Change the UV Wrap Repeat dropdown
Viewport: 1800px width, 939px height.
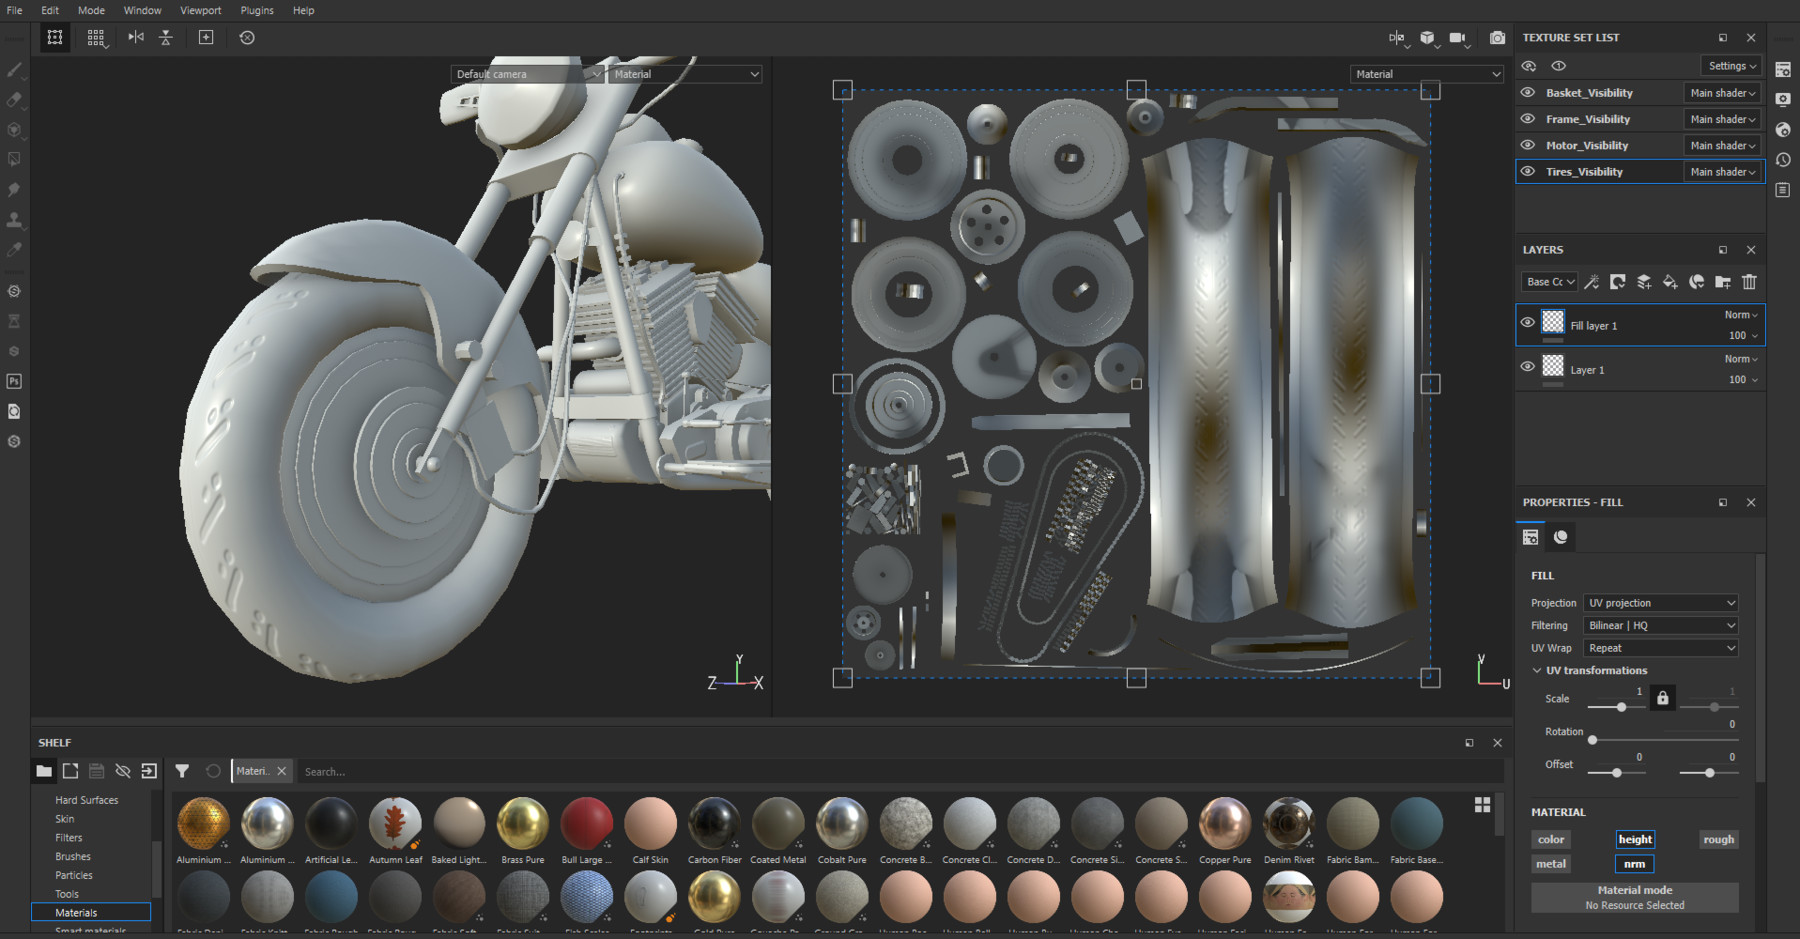point(1660,647)
